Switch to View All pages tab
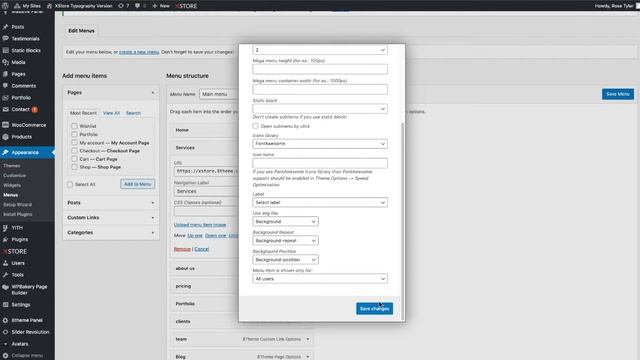Image resolution: width=640 pixels, height=360 pixels. tap(111, 113)
